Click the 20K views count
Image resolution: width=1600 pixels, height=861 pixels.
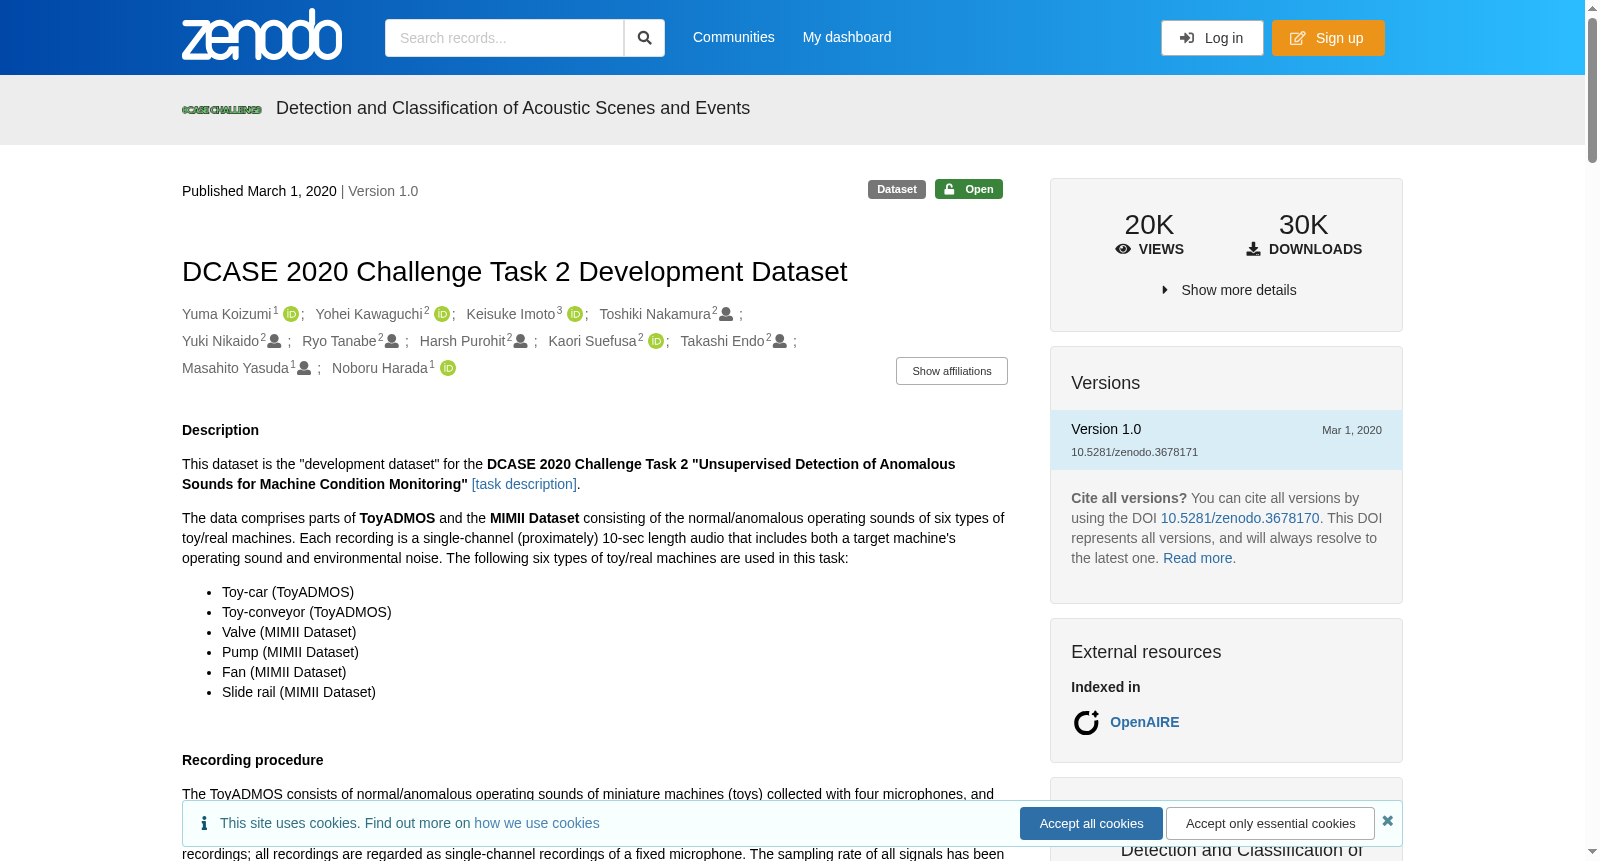pos(1149,225)
